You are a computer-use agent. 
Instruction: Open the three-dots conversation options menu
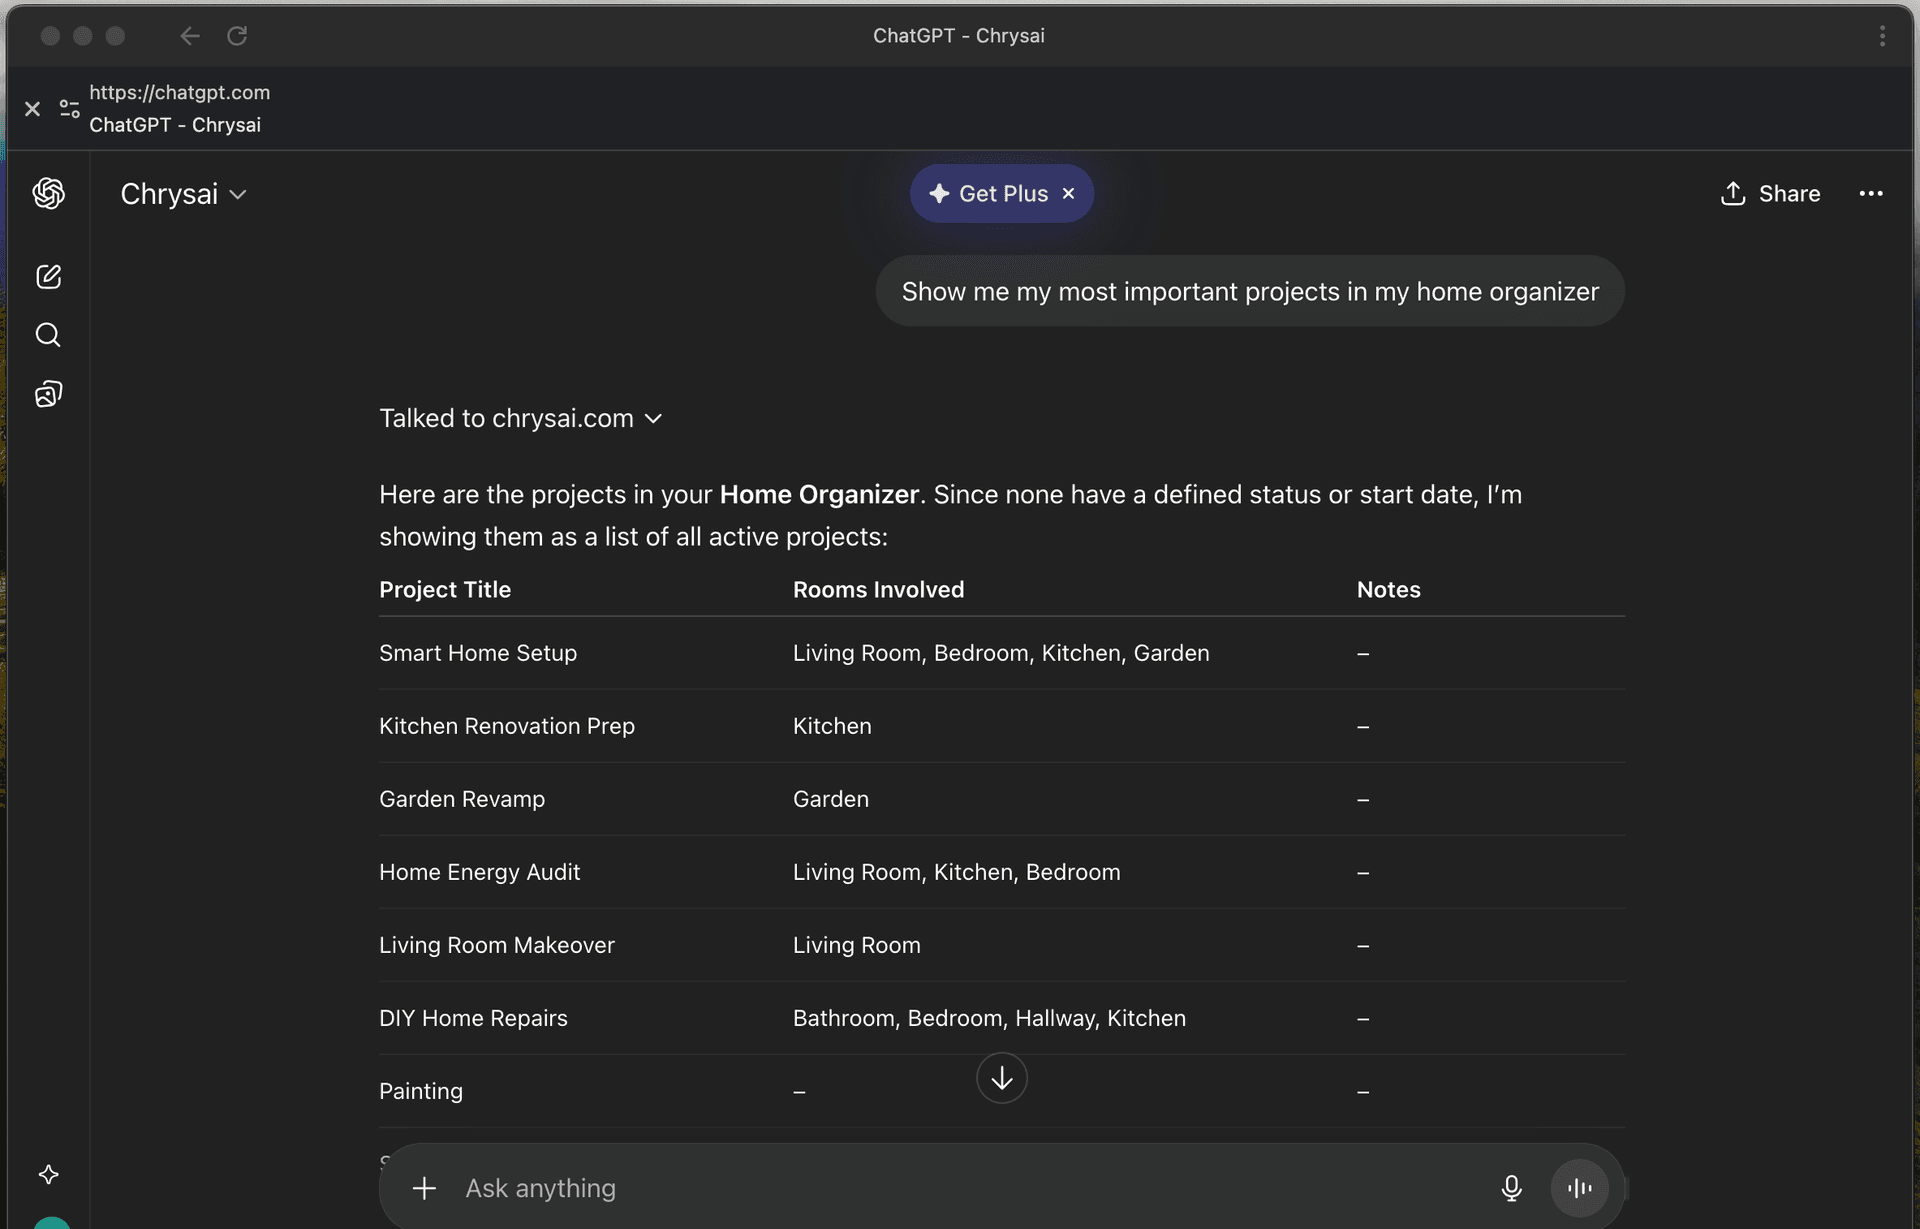[x=1870, y=194]
